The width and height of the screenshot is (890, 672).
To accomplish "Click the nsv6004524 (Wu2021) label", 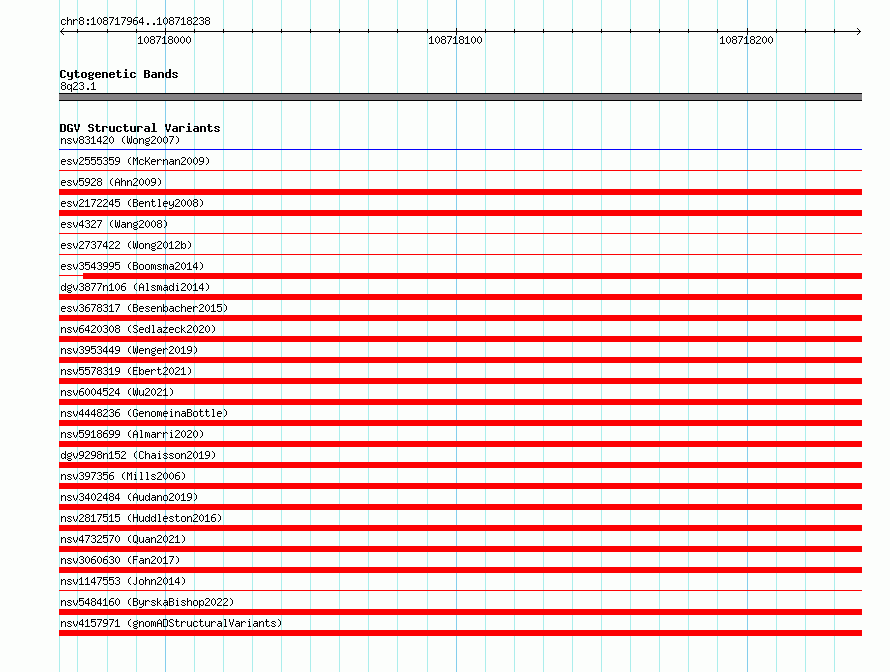I will tap(117, 392).
